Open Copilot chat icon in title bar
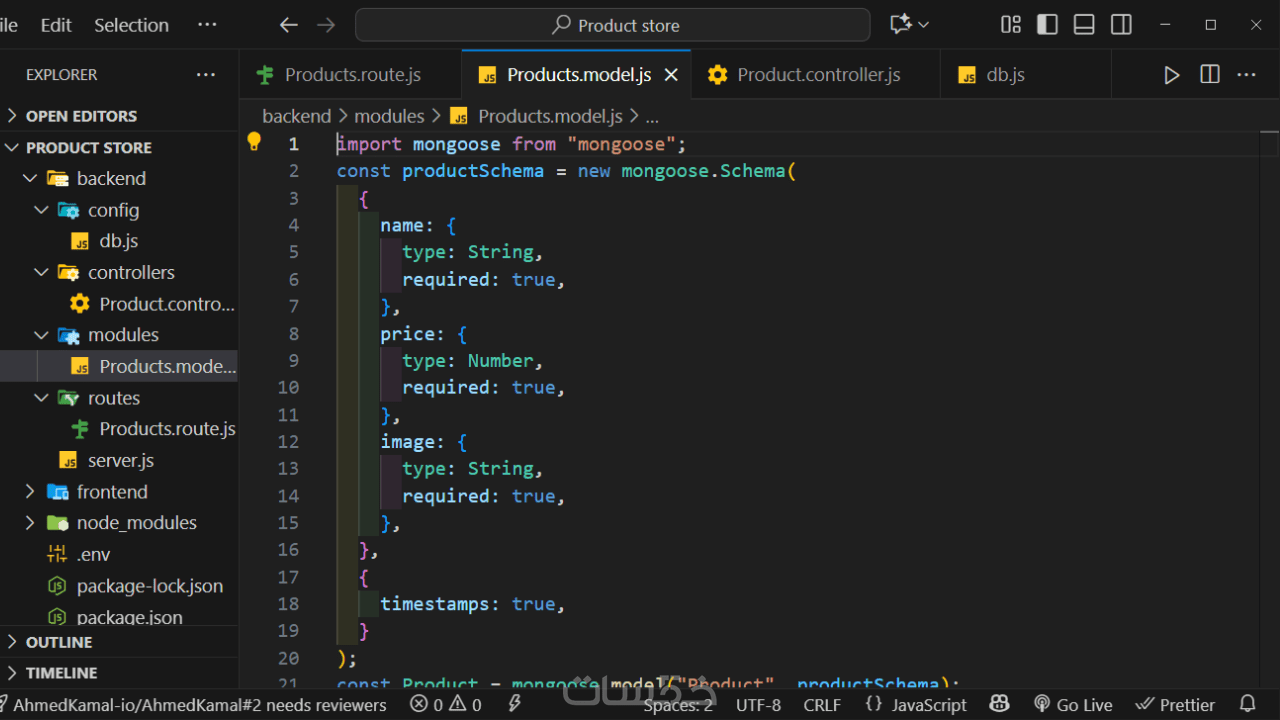The height and width of the screenshot is (720, 1280). coord(900,25)
